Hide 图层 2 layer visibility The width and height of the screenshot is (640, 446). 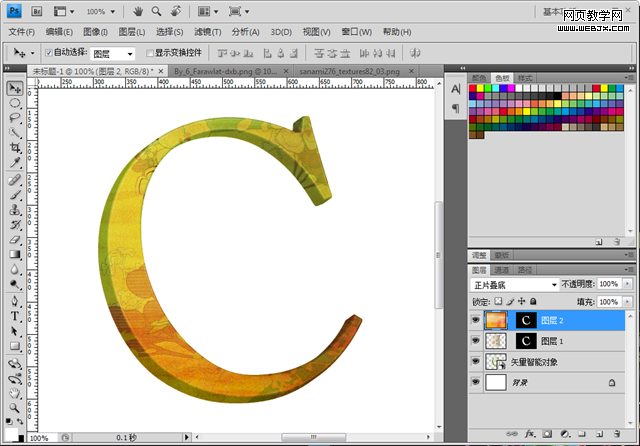(476, 320)
